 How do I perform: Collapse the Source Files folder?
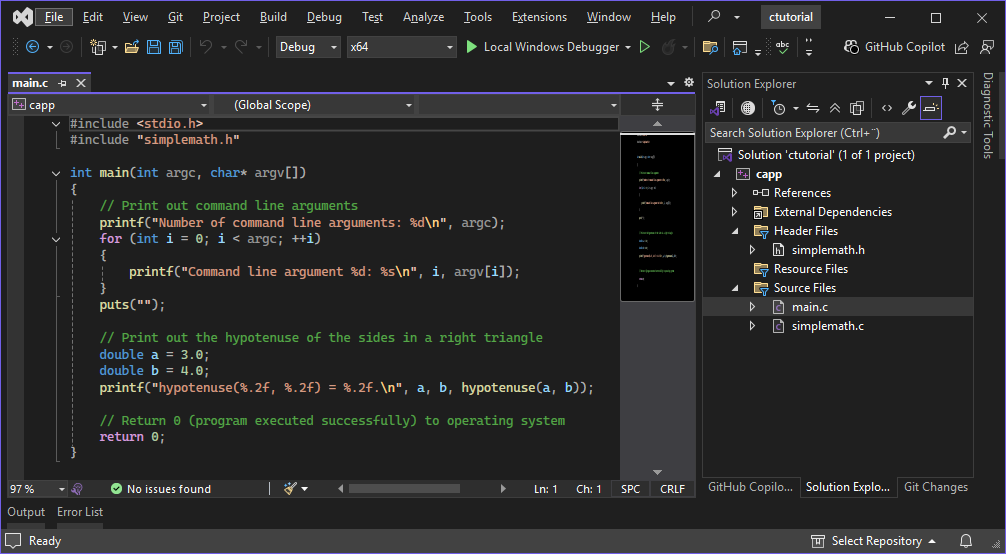[x=735, y=288]
